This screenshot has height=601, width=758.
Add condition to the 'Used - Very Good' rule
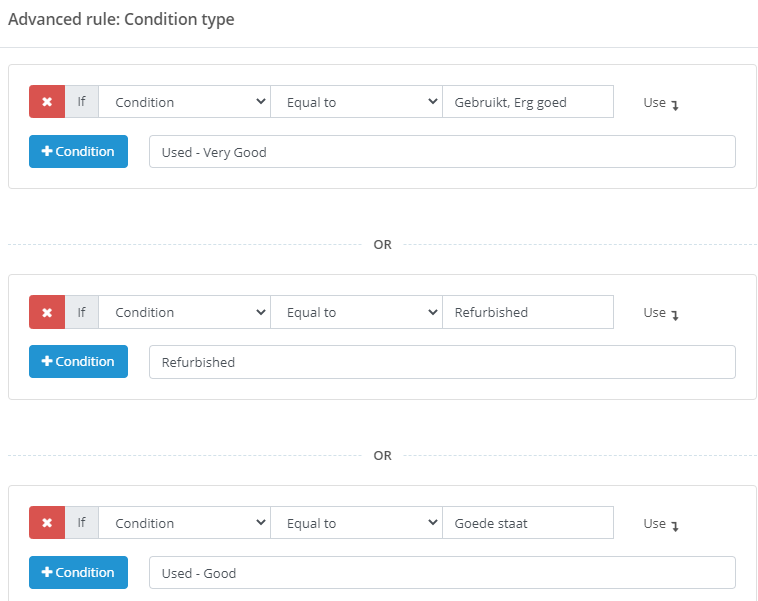pos(78,151)
